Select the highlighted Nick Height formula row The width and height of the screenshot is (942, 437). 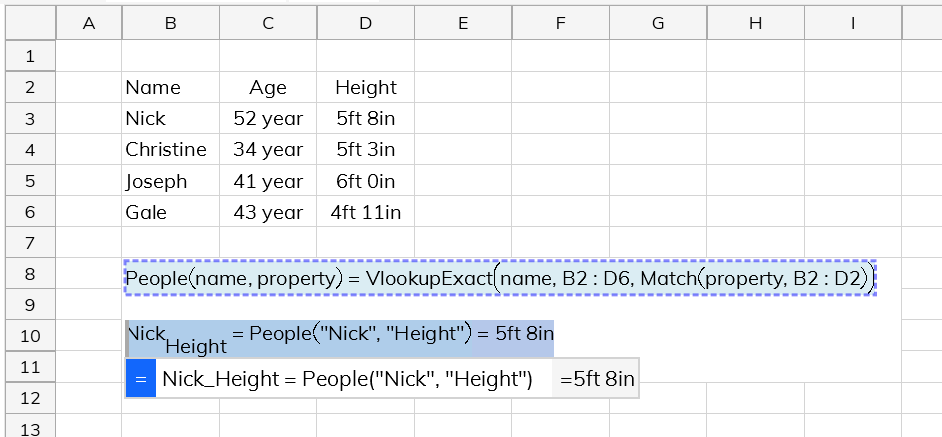coord(339,338)
